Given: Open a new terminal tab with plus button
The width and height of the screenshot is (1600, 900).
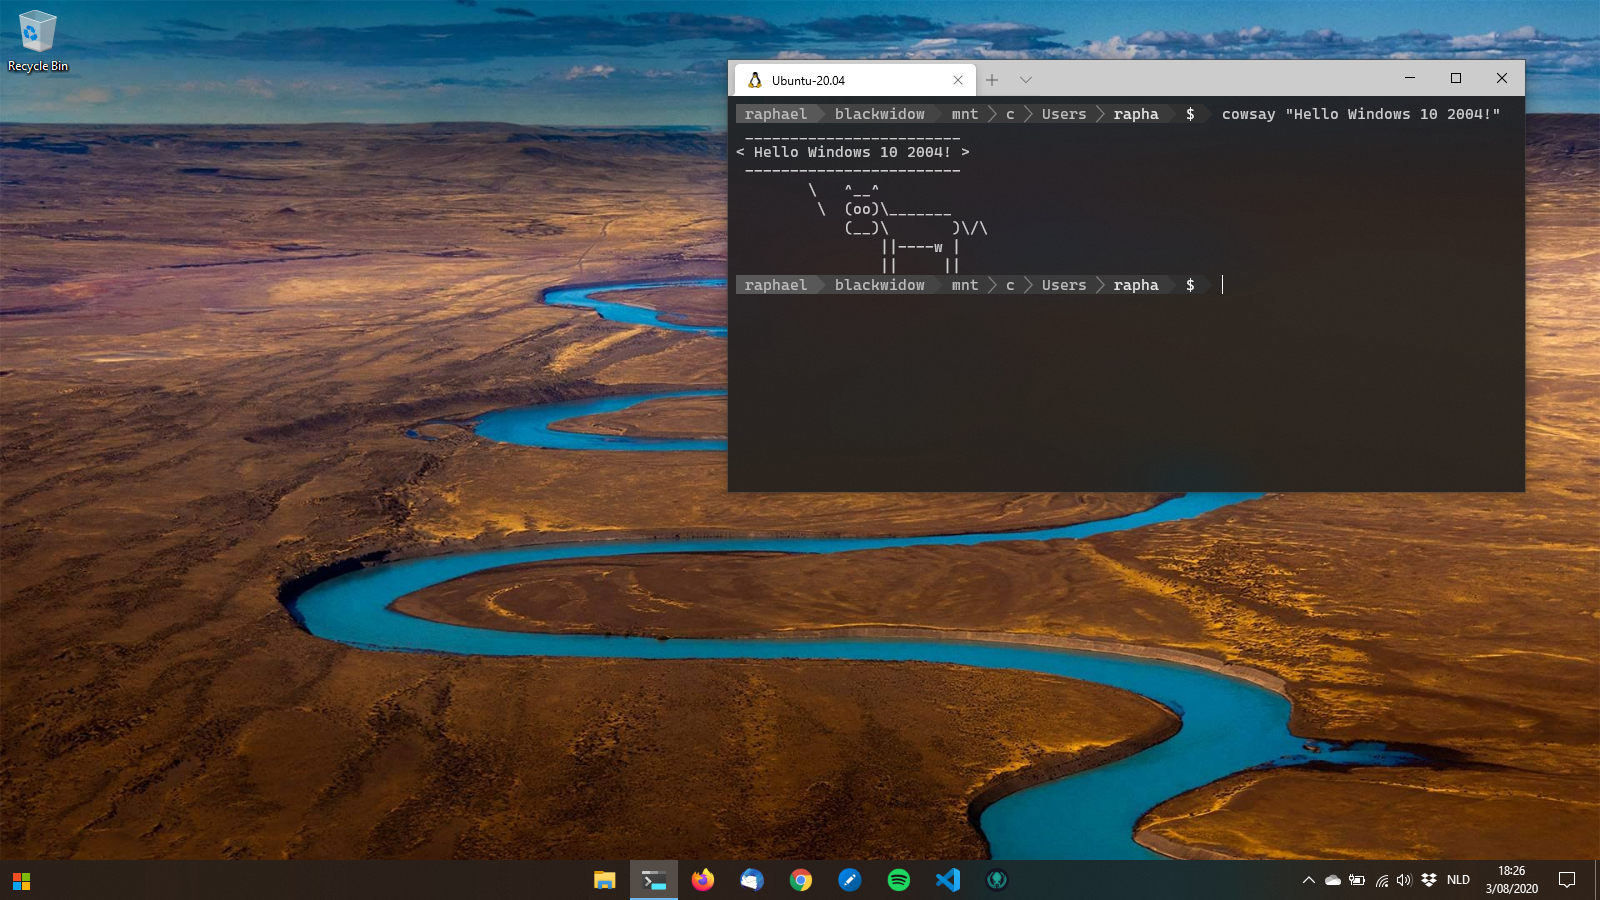Looking at the screenshot, I should pos(992,80).
